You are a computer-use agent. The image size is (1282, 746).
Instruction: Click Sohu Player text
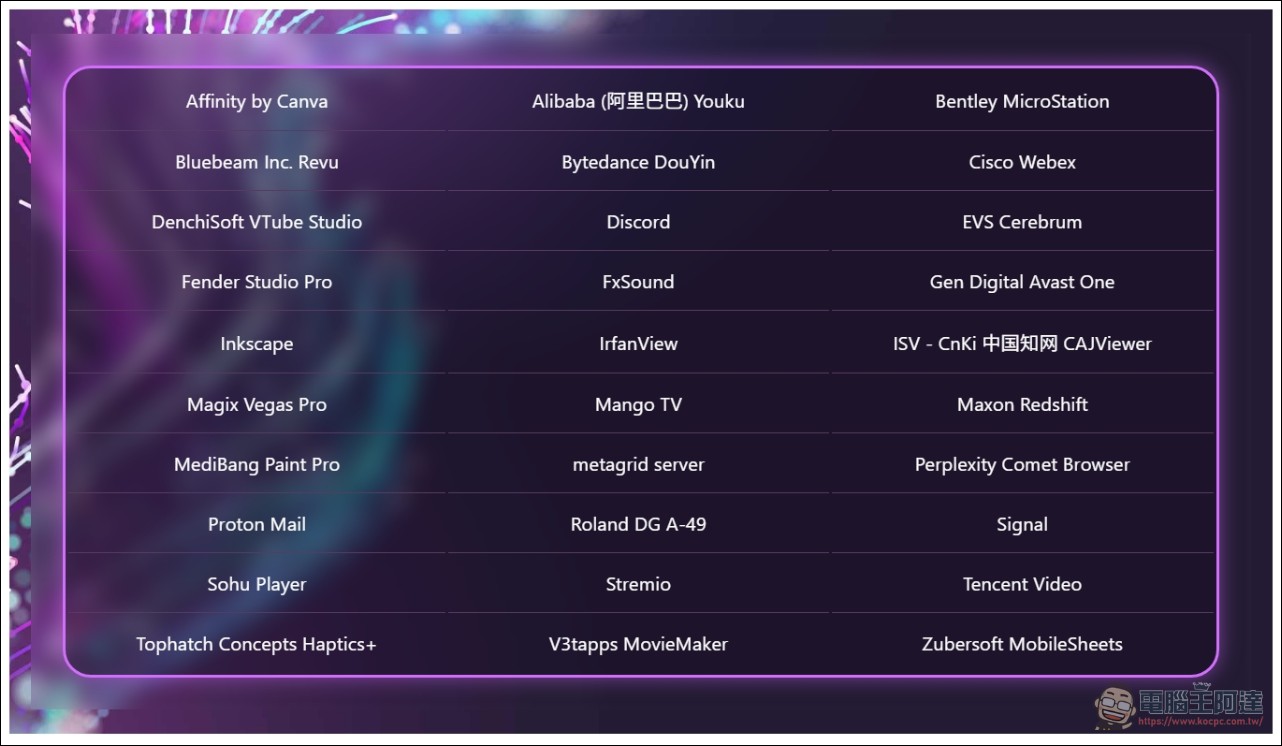click(x=257, y=584)
